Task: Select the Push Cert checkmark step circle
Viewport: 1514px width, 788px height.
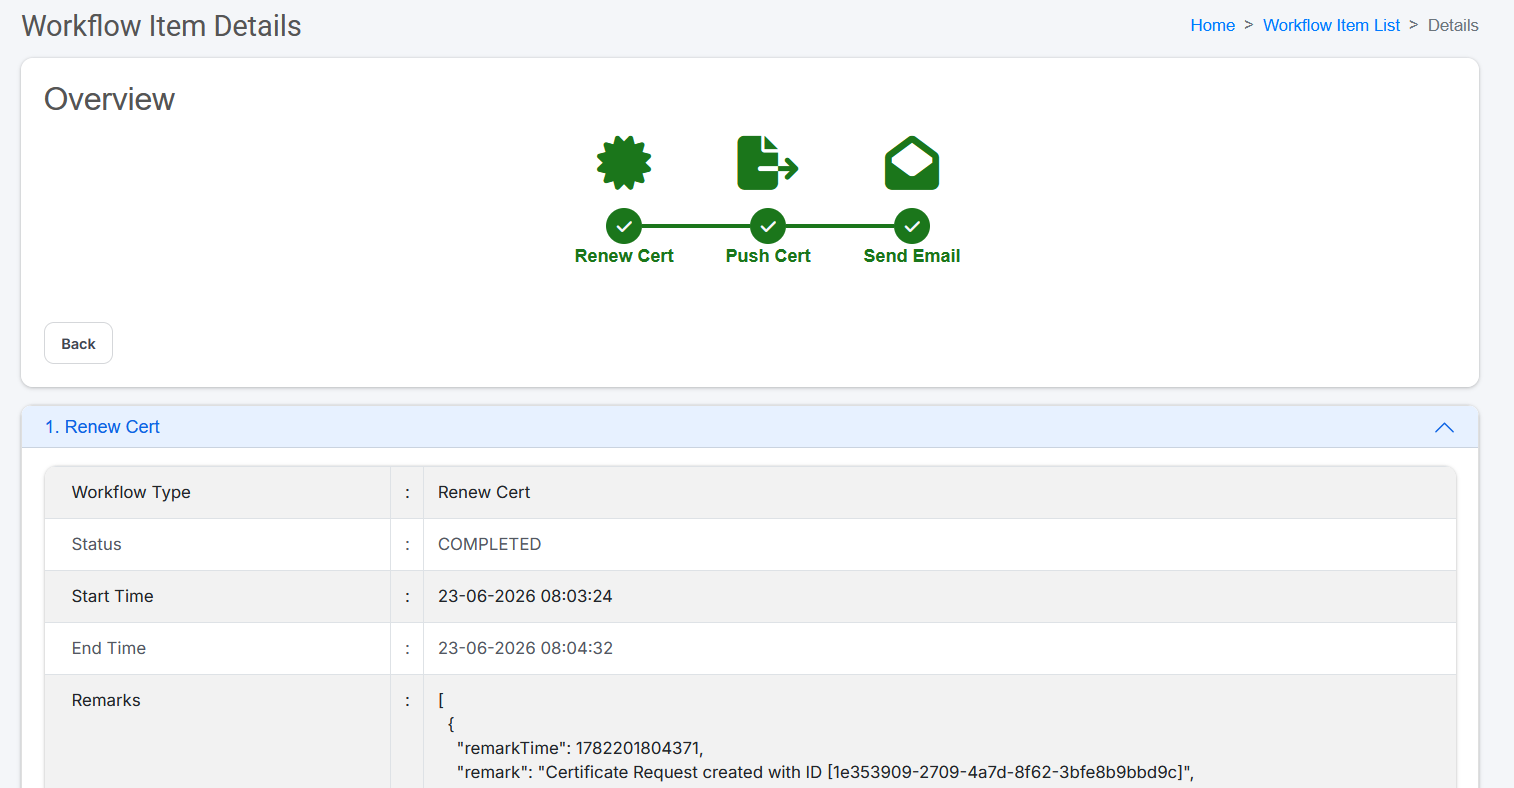Action: pos(768,226)
